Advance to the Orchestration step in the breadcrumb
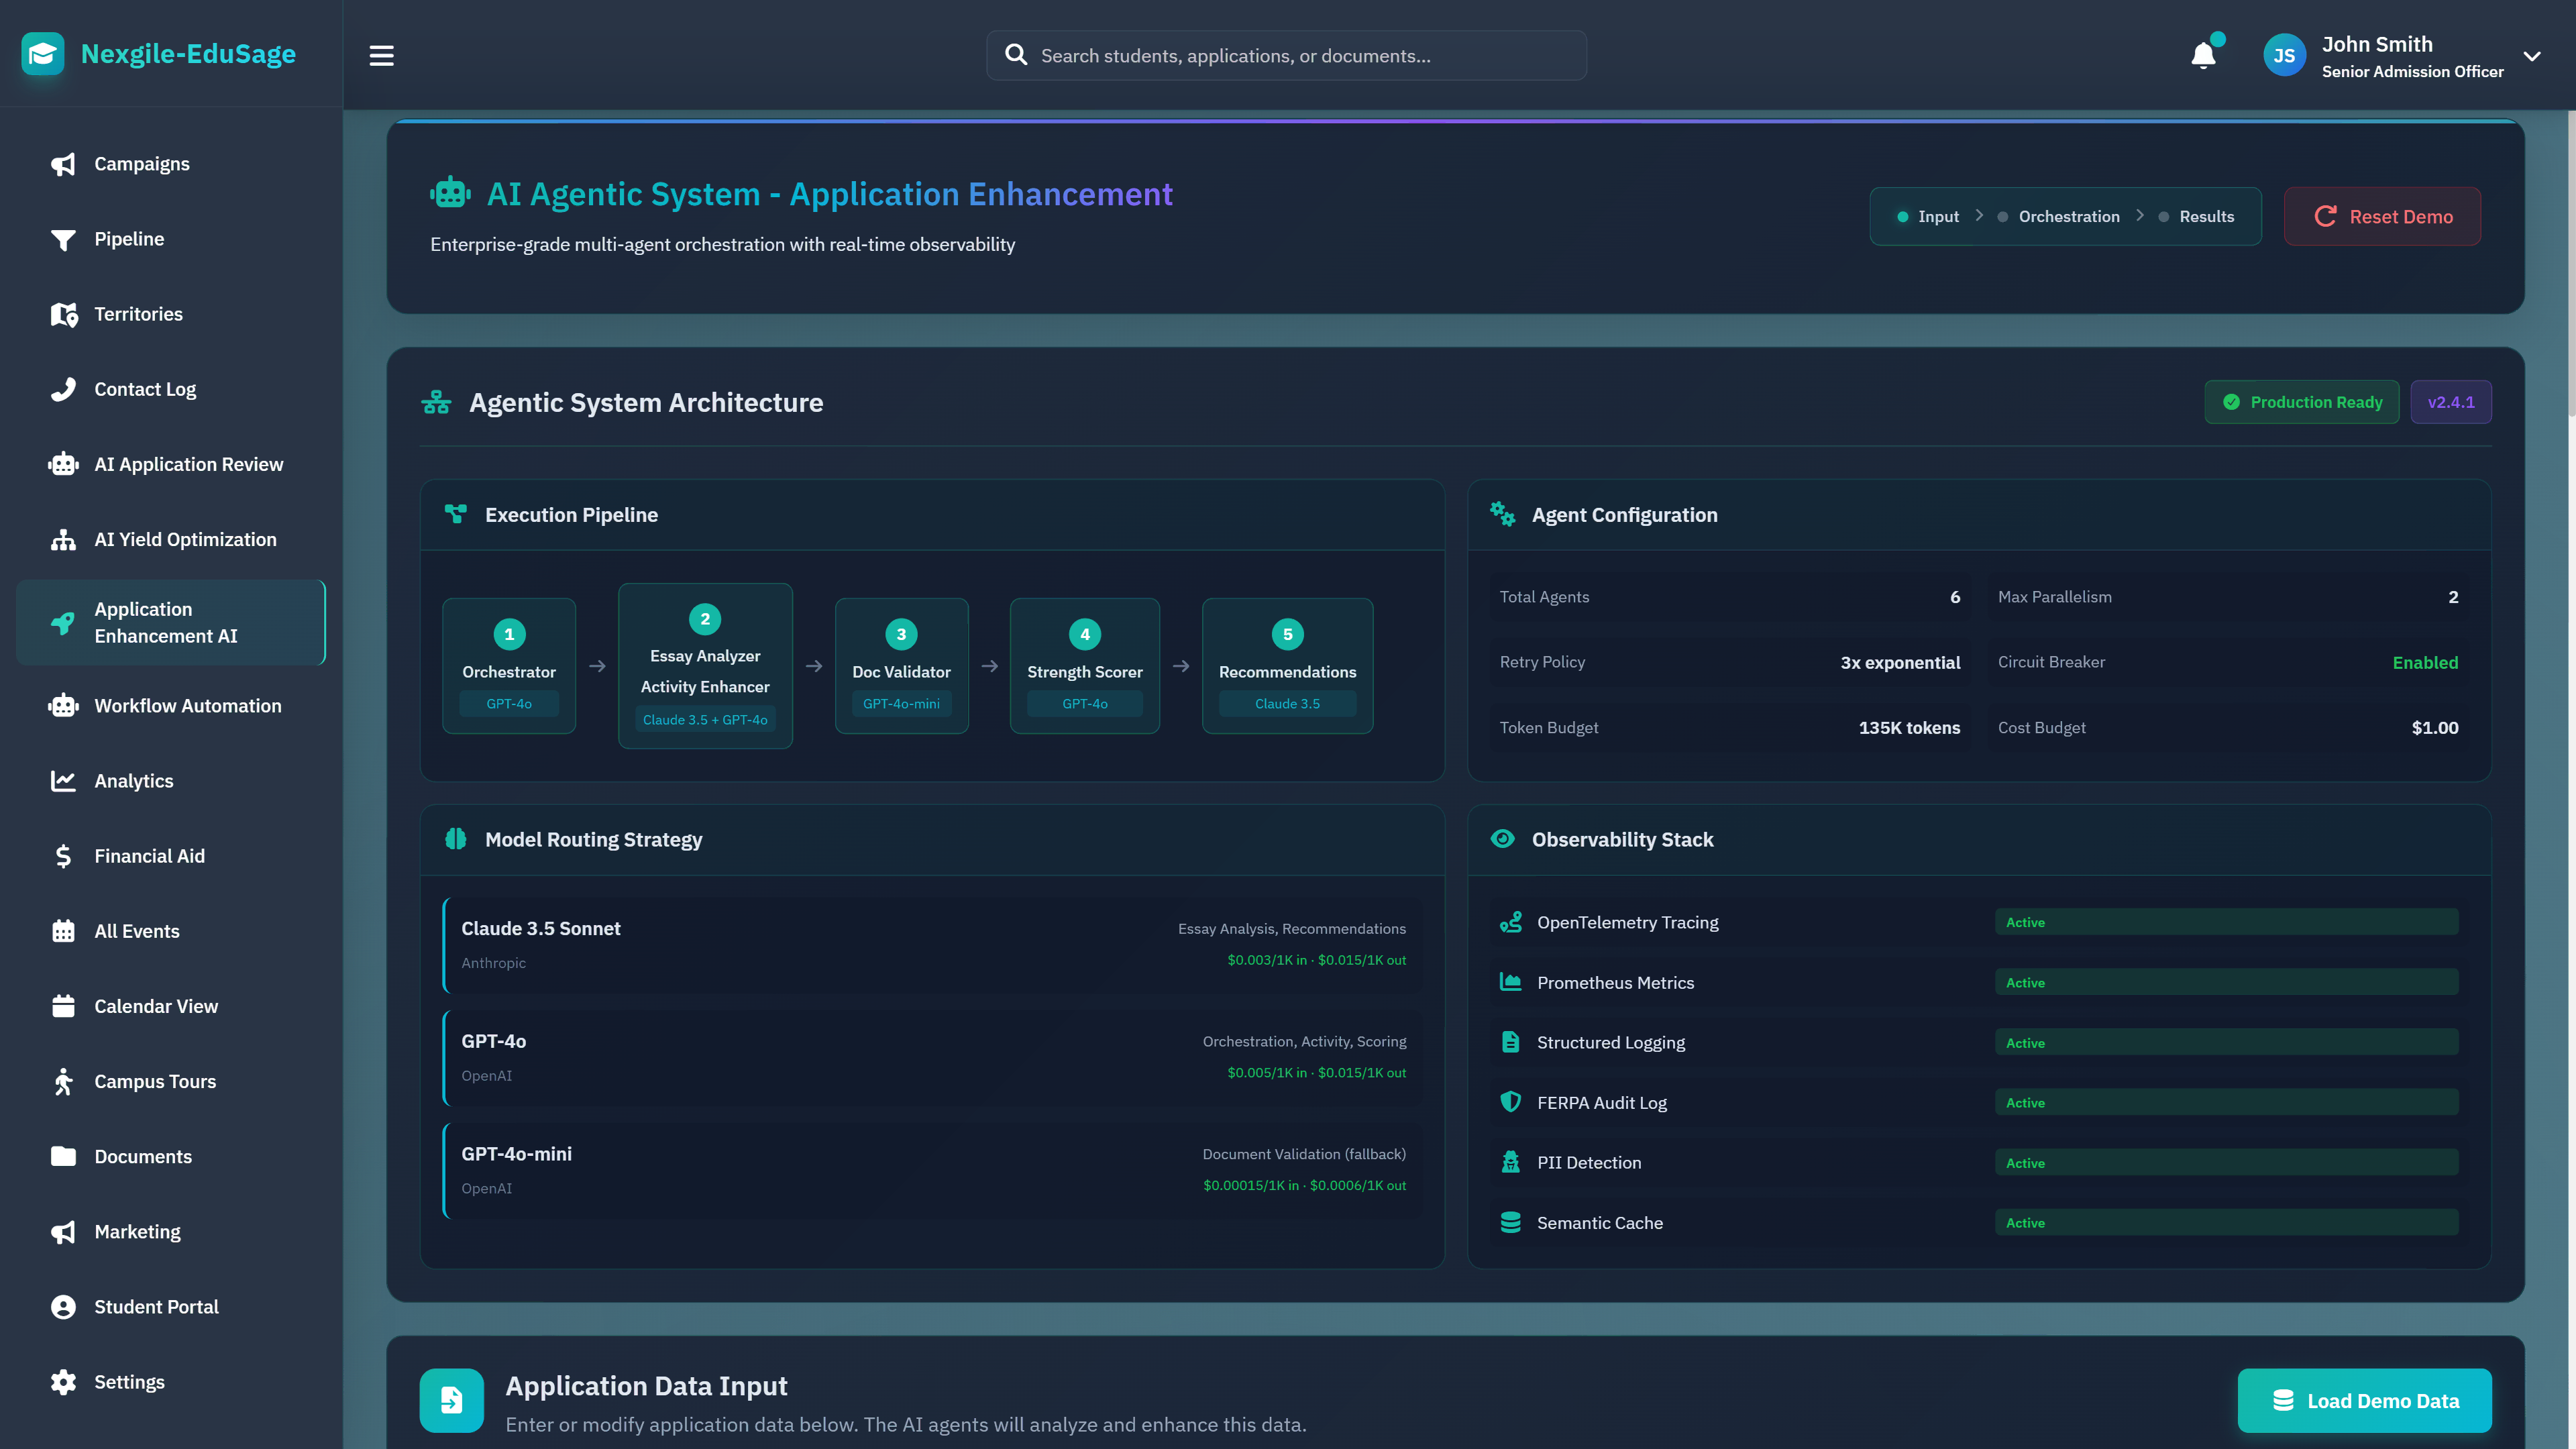Image resolution: width=2576 pixels, height=1449 pixels. click(2068, 216)
